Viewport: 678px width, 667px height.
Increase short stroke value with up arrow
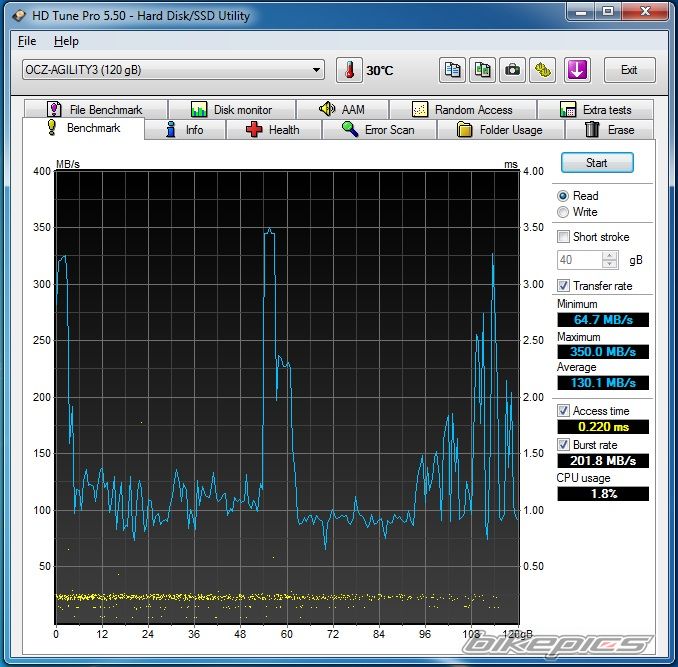coord(610,255)
